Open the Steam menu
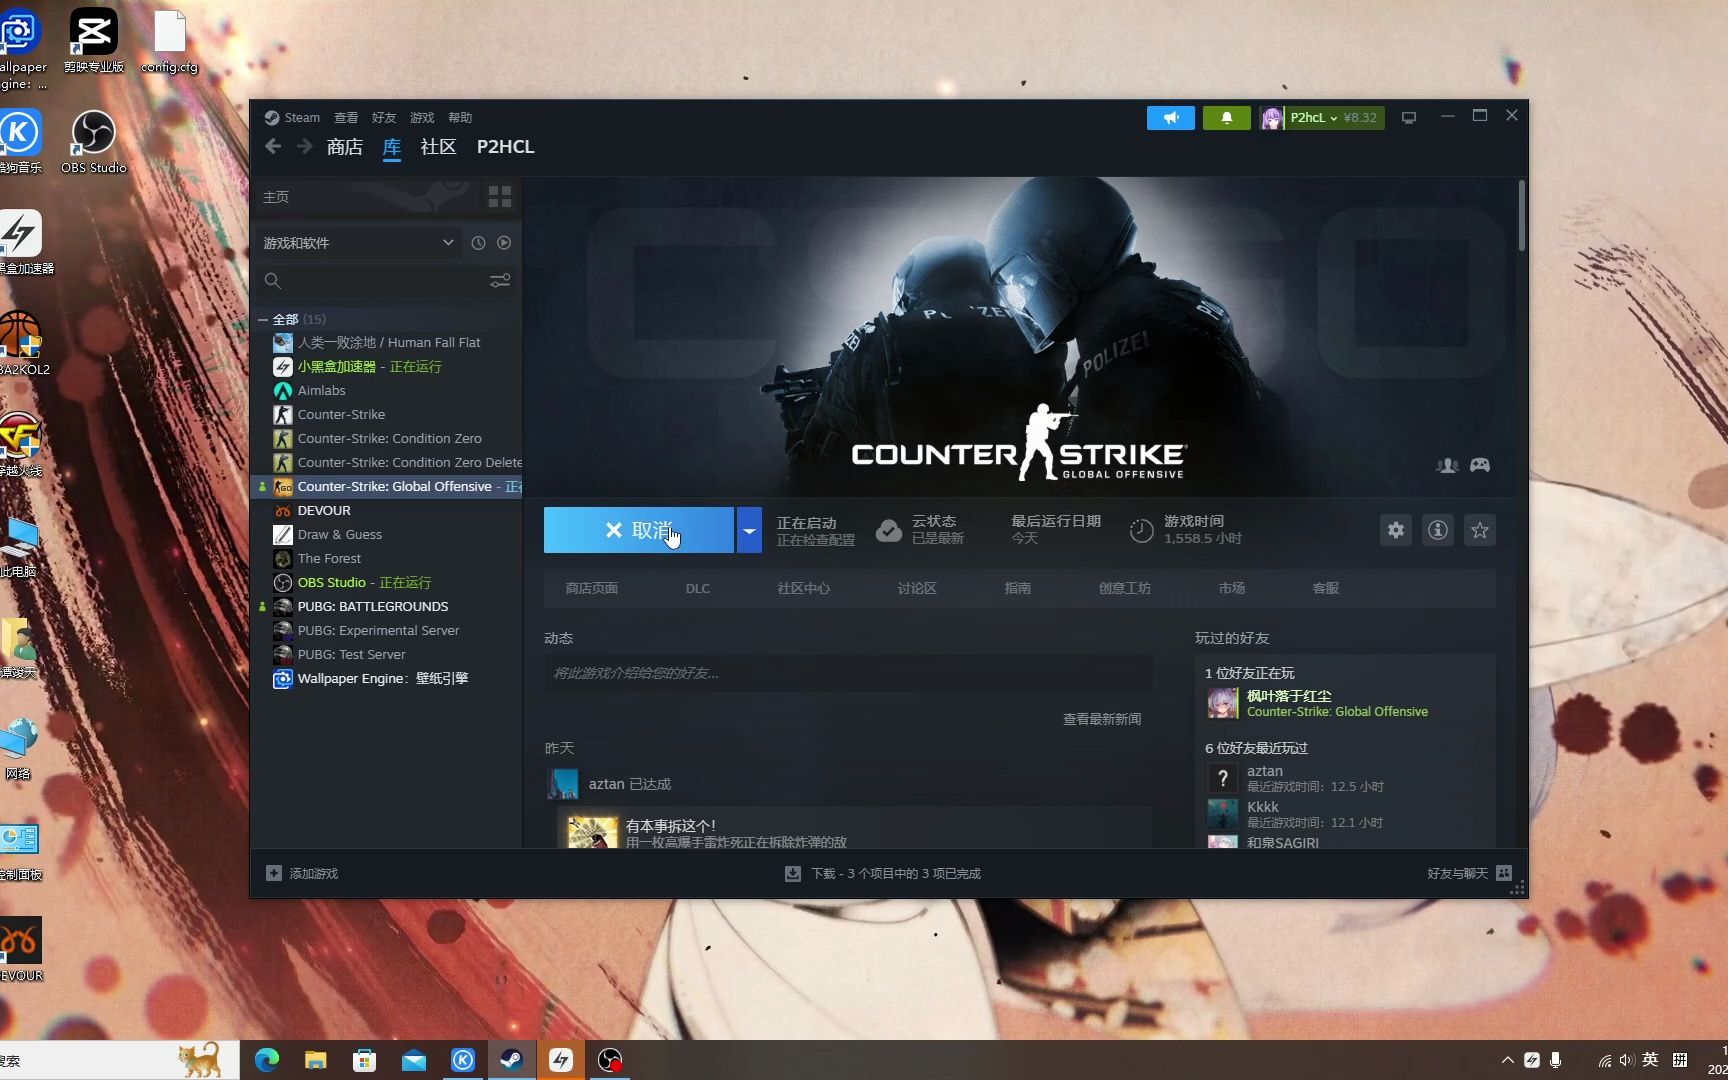Image resolution: width=1728 pixels, height=1080 pixels. (x=292, y=118)
